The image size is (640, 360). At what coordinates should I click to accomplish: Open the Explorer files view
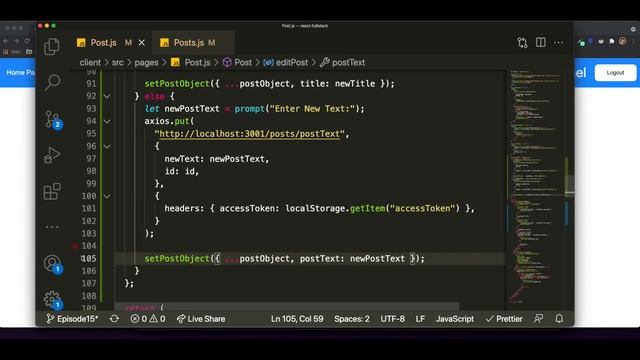(x=52, y=47)
